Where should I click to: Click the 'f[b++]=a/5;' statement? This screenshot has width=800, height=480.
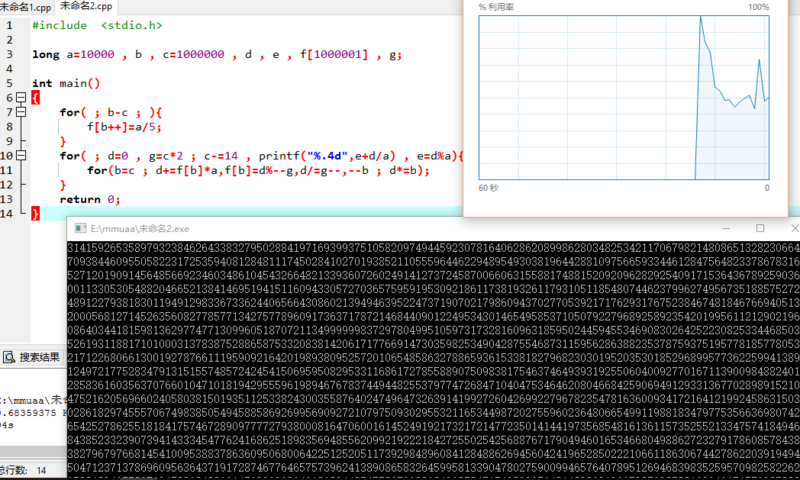124,127
